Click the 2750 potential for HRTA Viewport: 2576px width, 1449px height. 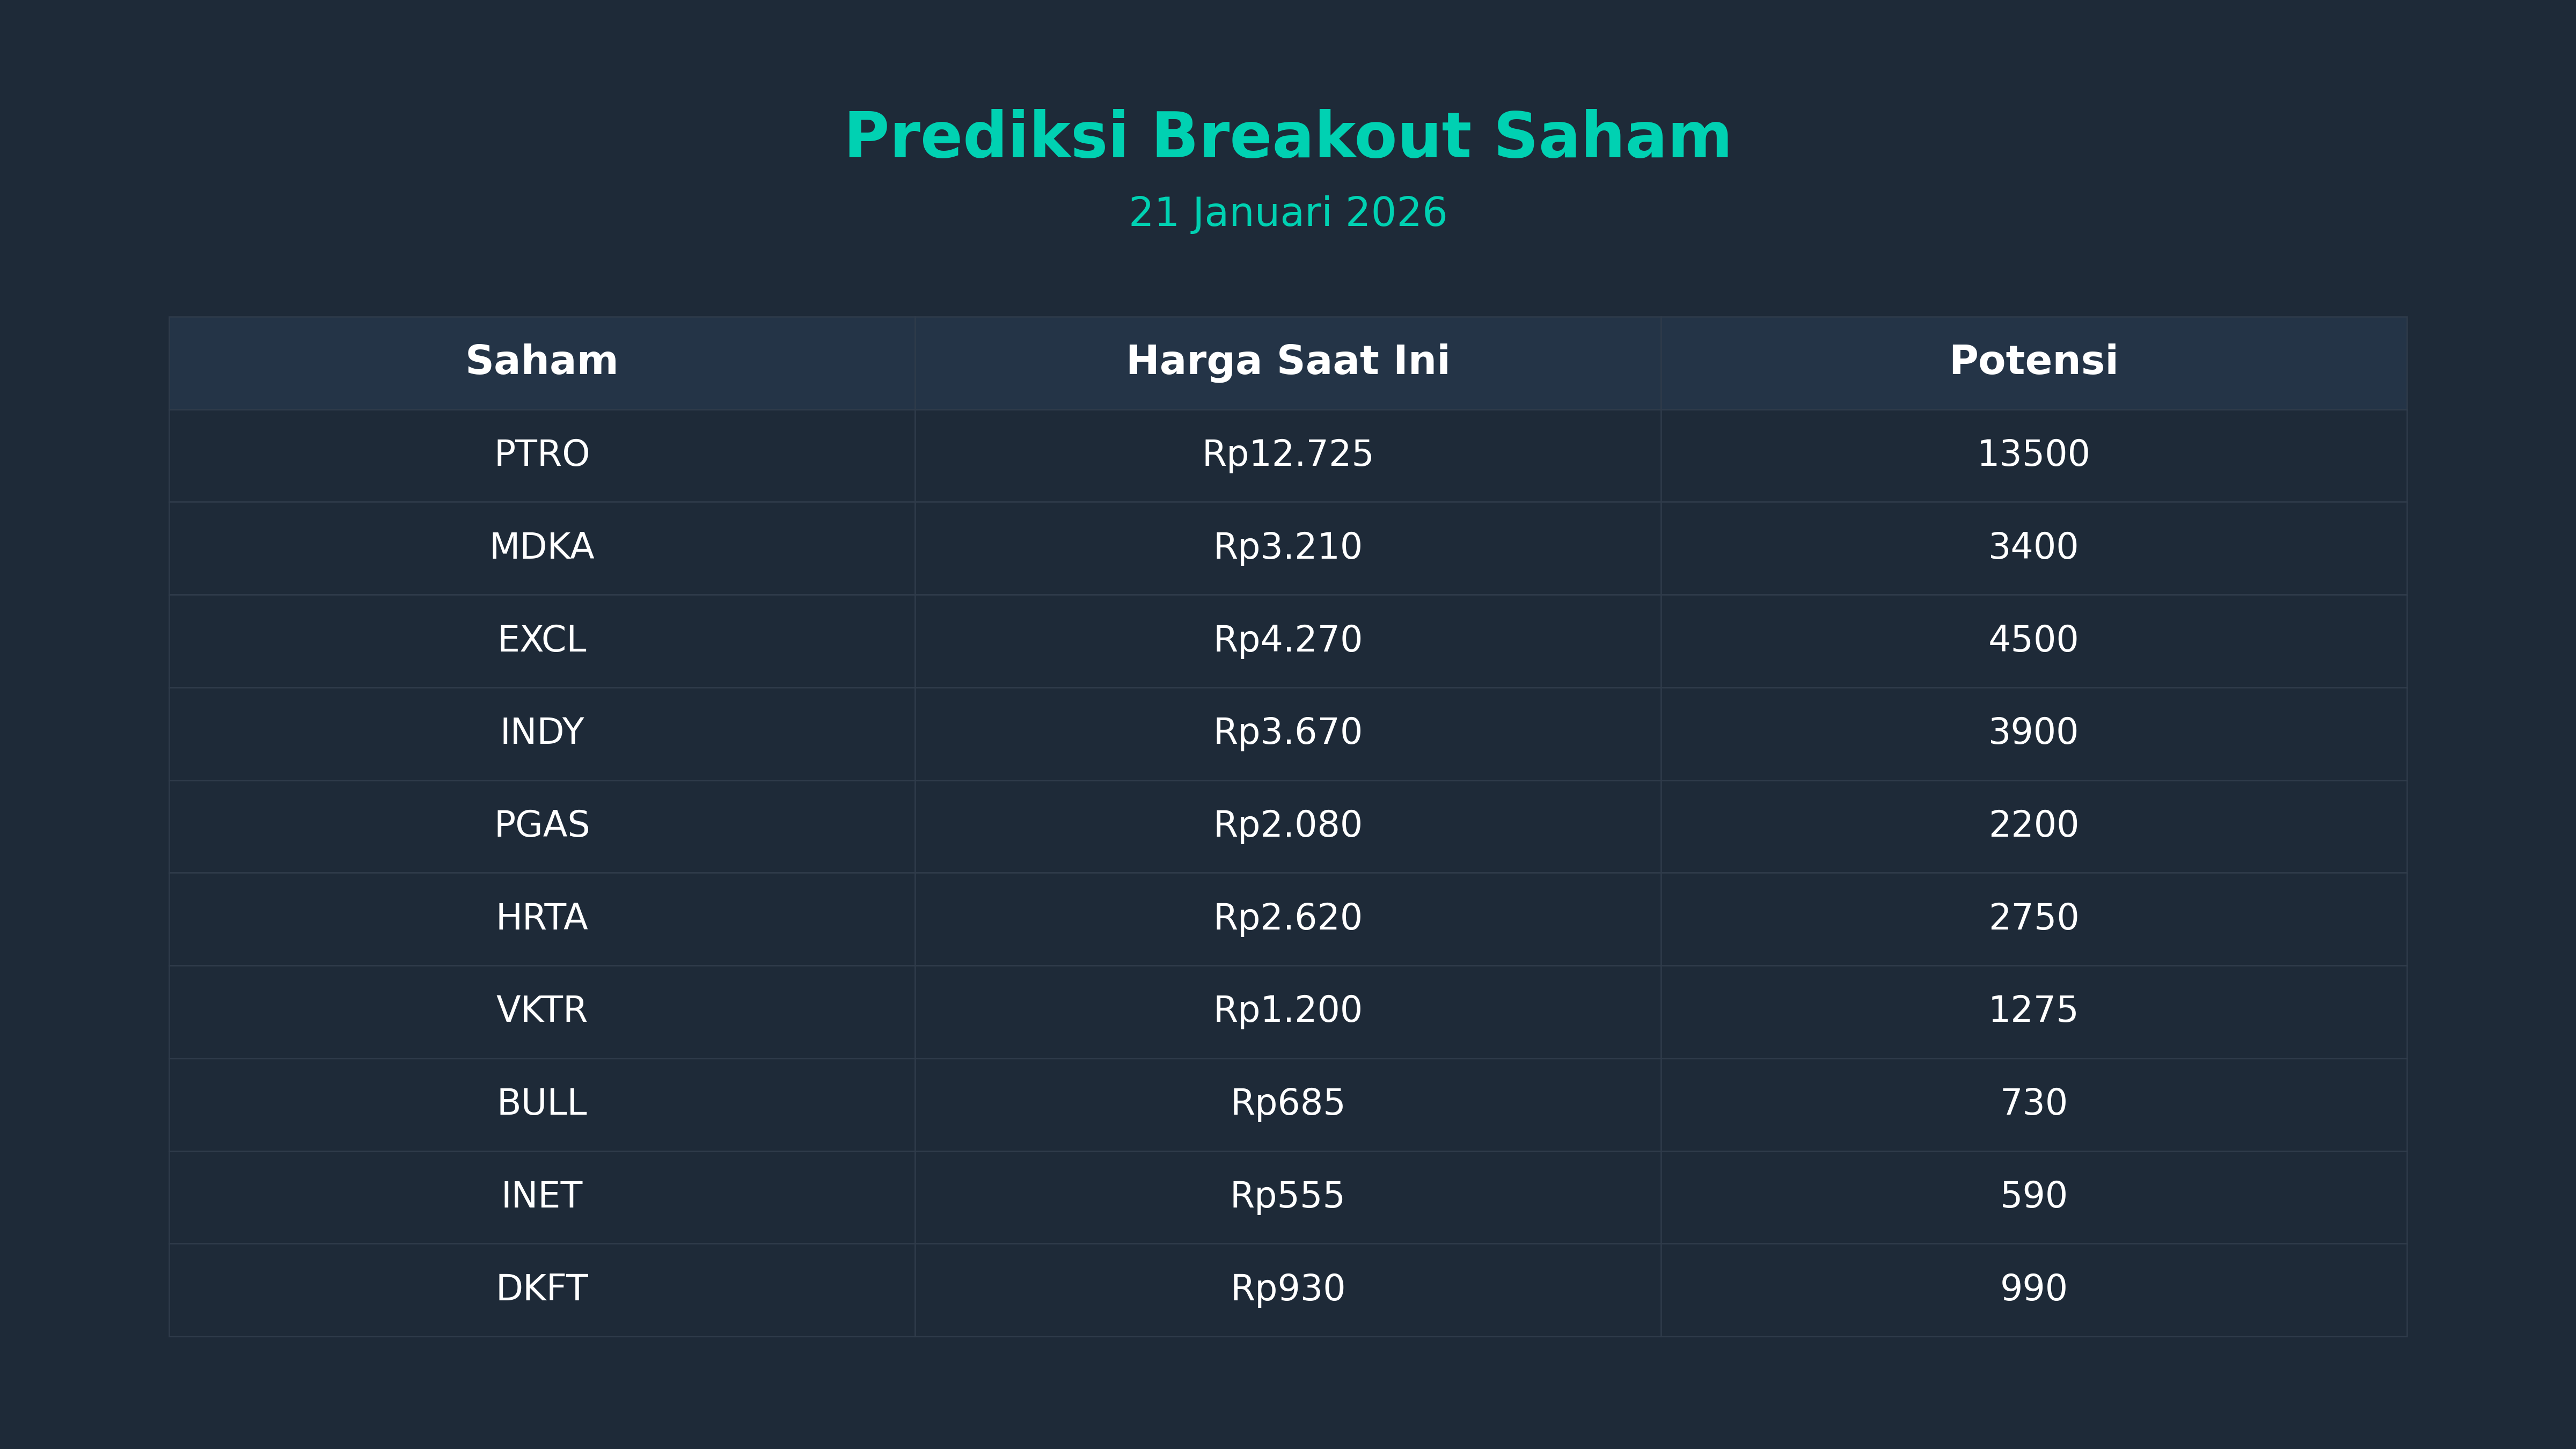(2033, 918)
